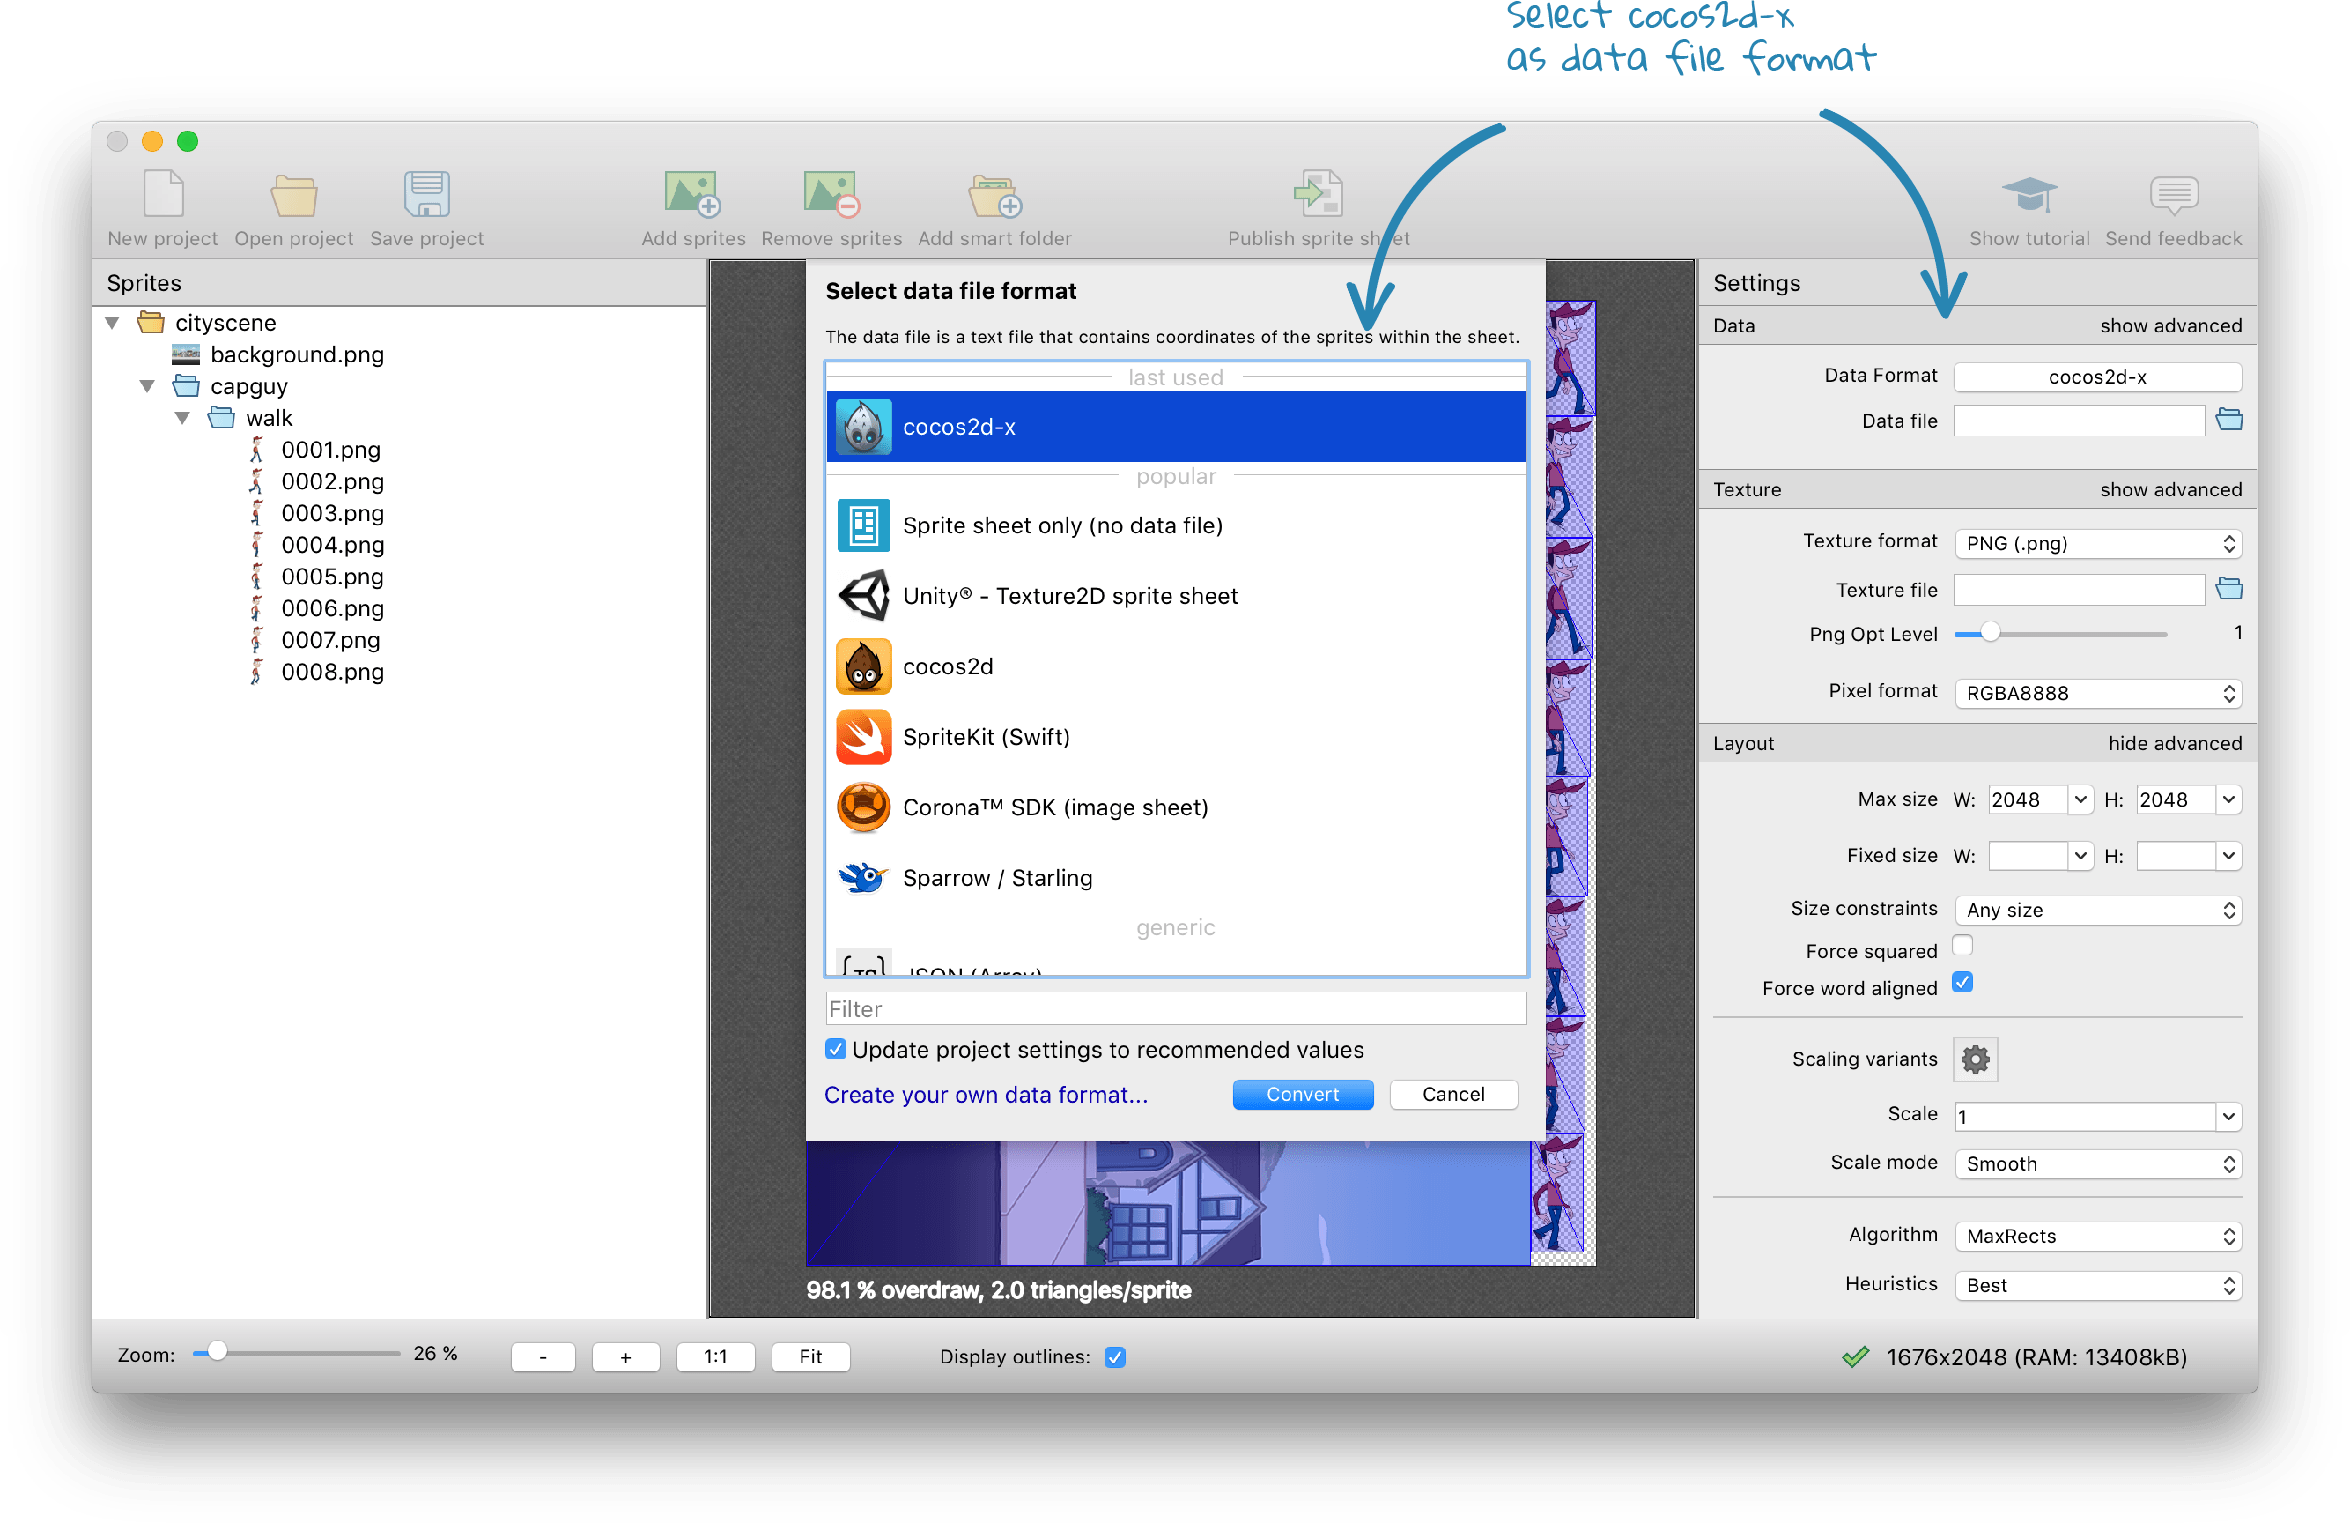Open the Size constraints dropdown
The width and height of the screenshot is (2350, 1523).
pos(2098,910)
